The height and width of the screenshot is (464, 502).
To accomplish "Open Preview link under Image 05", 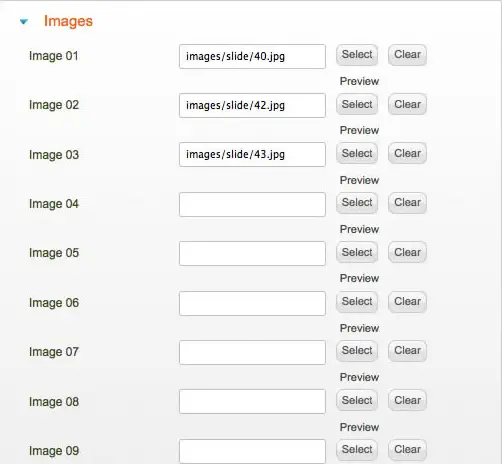I will (x=359, y=278).
